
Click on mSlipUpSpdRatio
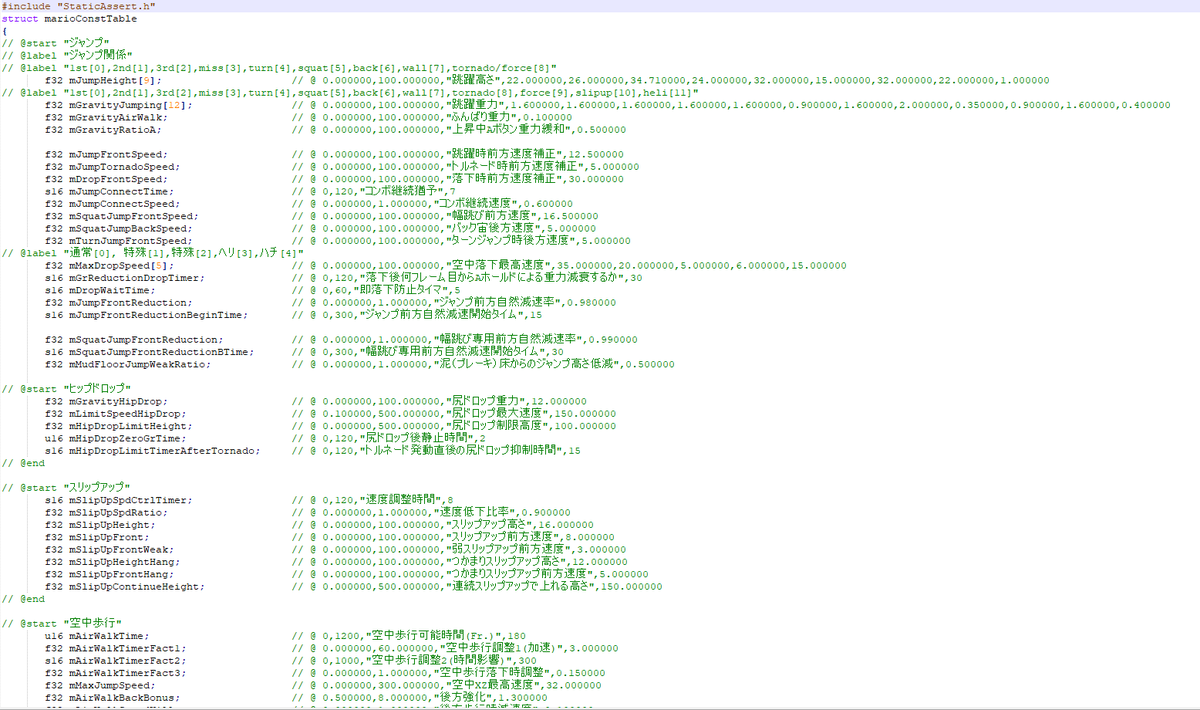(x=116, y=512)
